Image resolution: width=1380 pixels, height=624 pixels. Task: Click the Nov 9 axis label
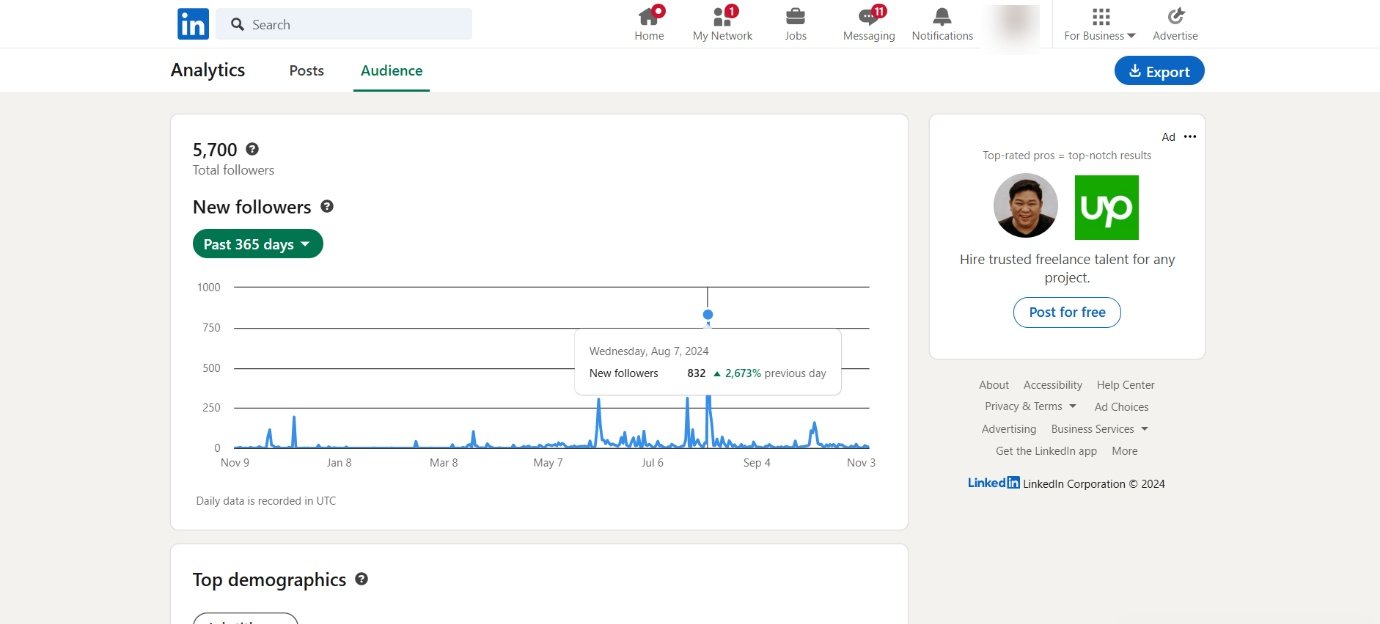[235, 463]
